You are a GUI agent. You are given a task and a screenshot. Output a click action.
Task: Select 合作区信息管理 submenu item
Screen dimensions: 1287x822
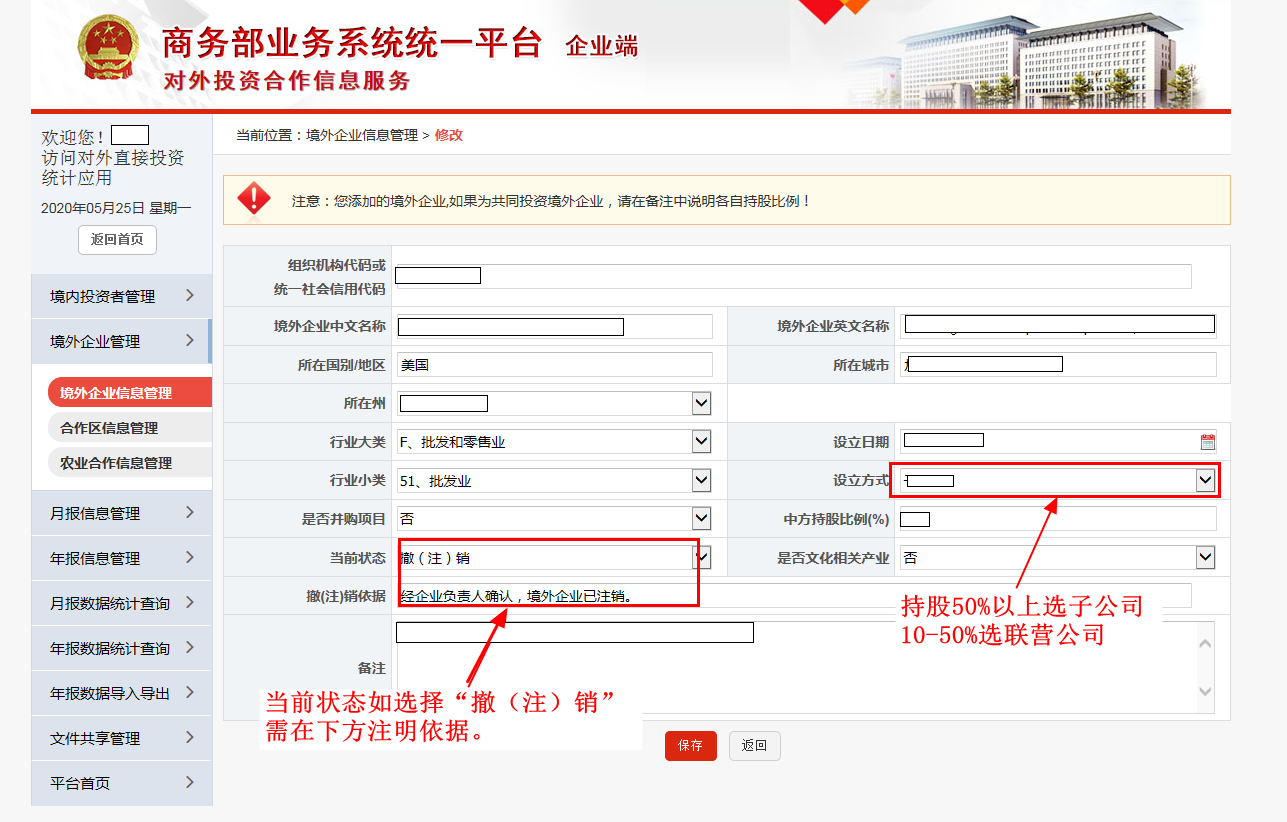point(109,428)
